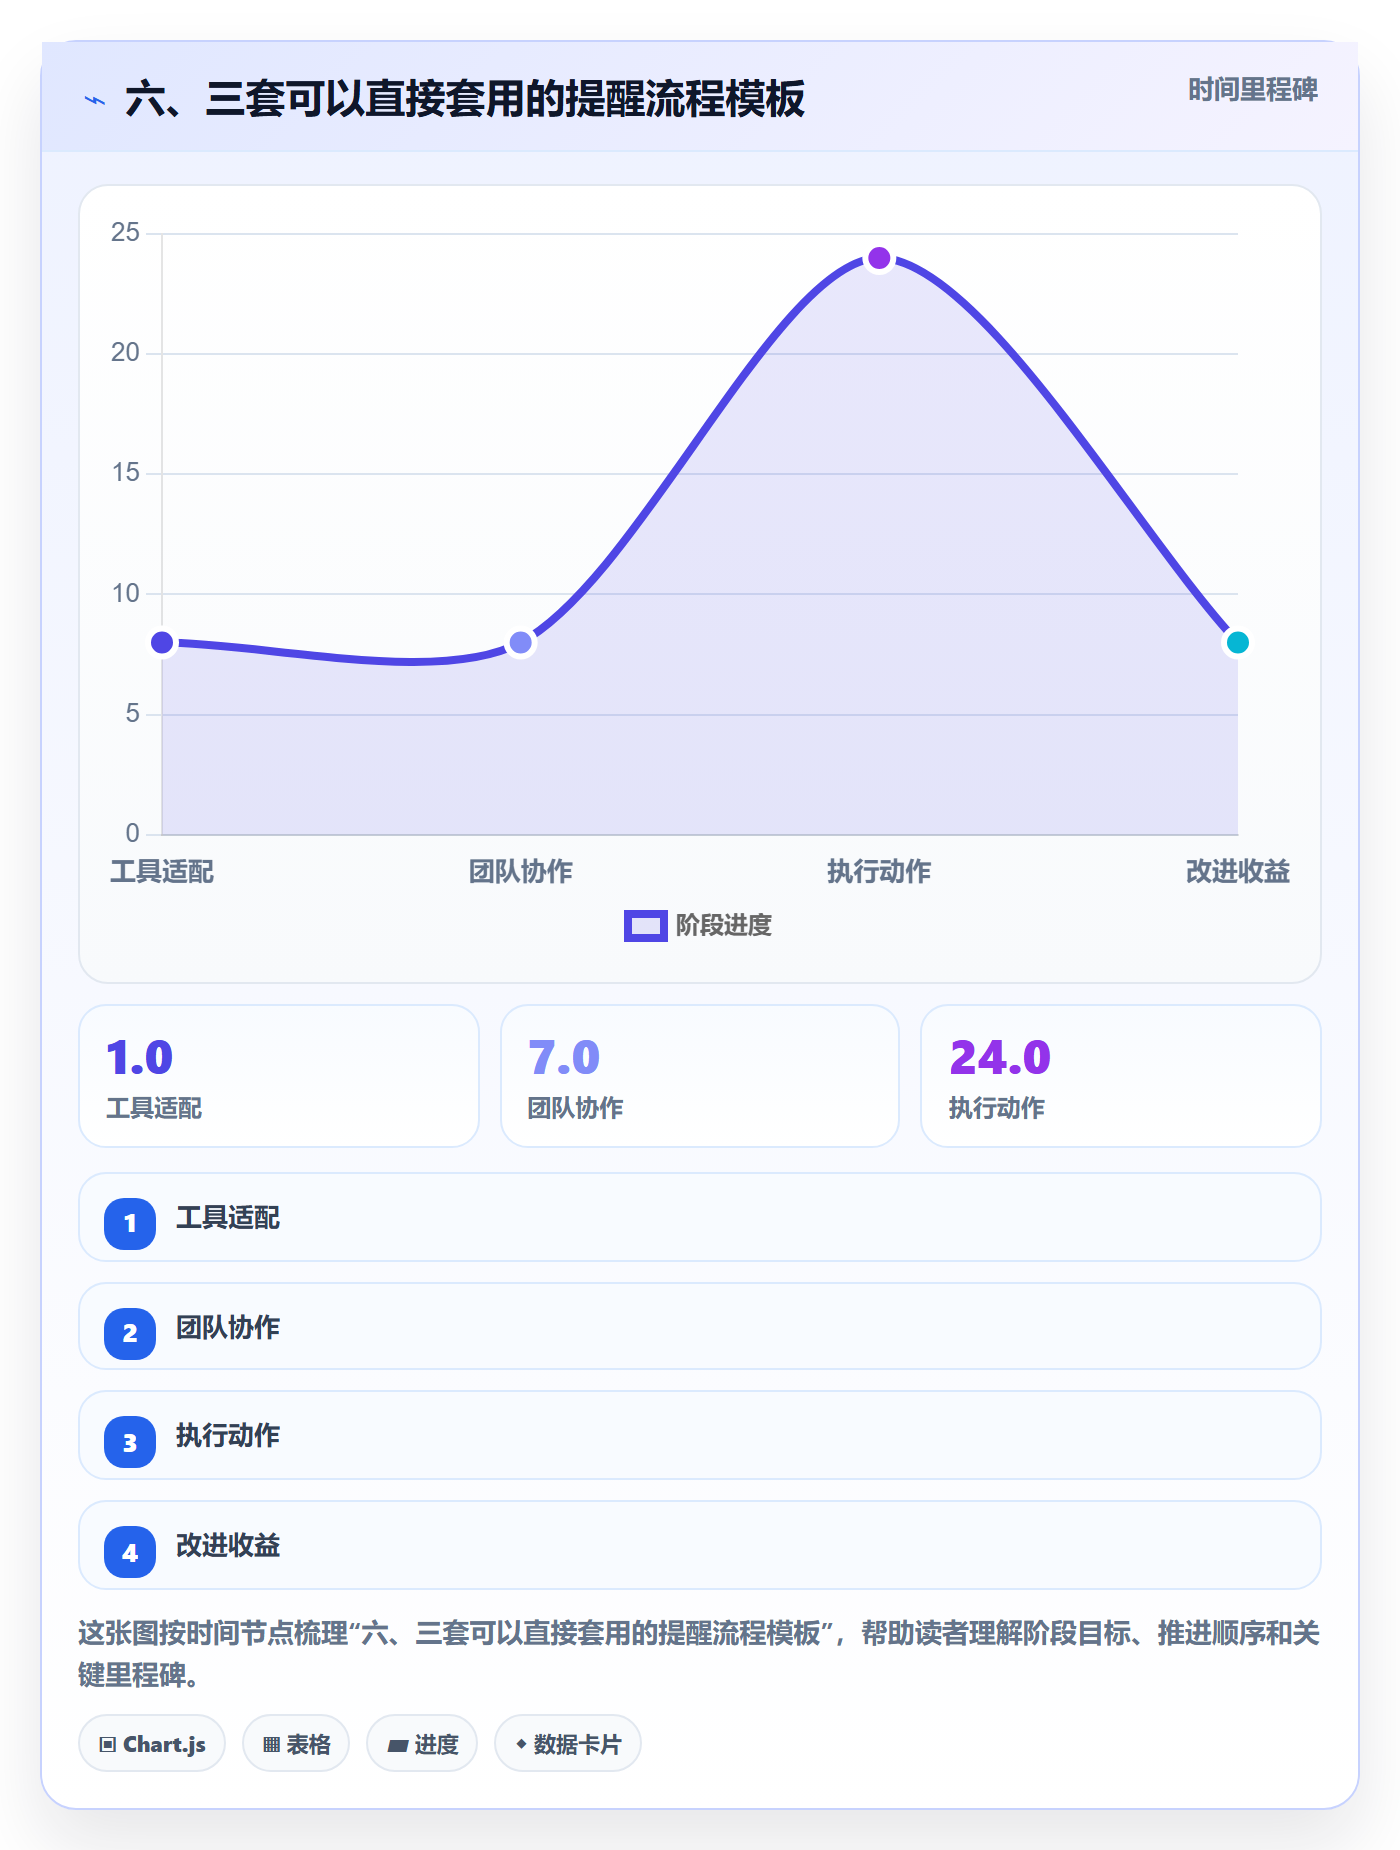Select the 执行动作 peak data point

[x=879, y=258]
